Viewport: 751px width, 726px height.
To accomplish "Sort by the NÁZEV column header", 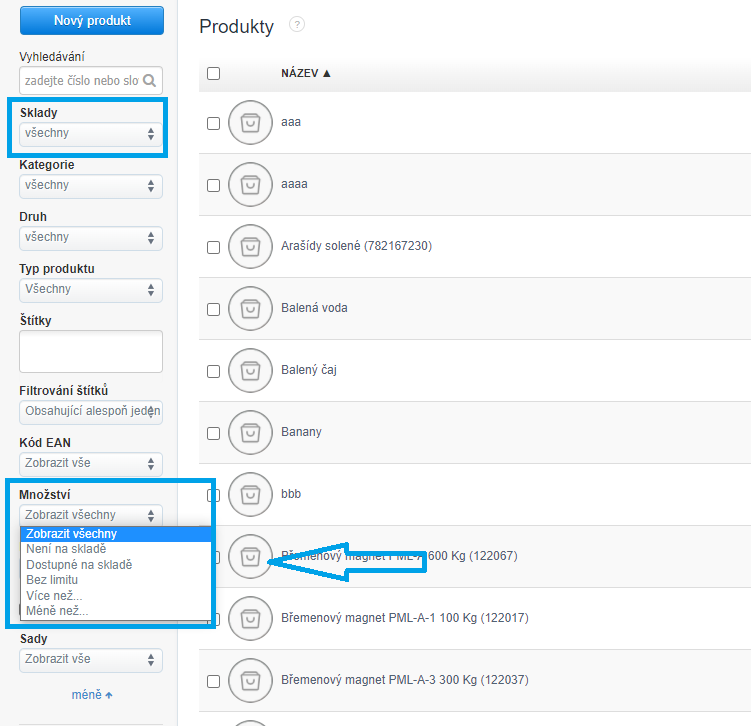I will click(305, 73).
